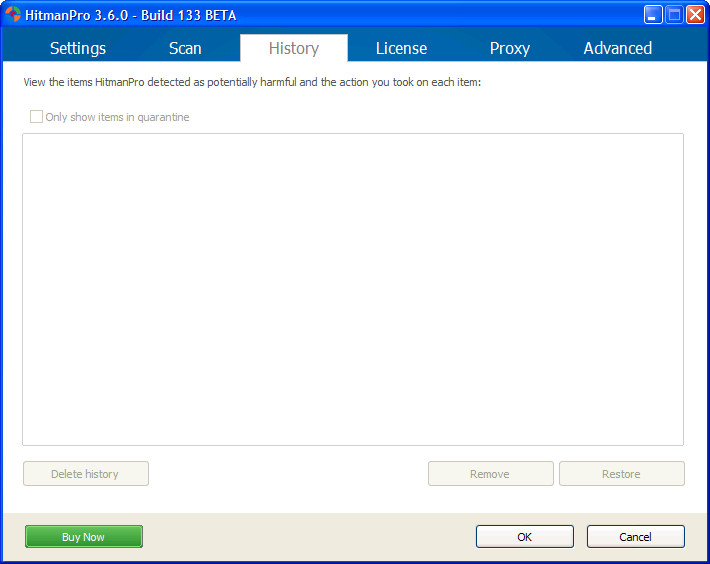Image resolution: width=710 pixels, height=564 pixels.
Task: Maximize the HitmanPro window
Action: [x=674, y=15]
